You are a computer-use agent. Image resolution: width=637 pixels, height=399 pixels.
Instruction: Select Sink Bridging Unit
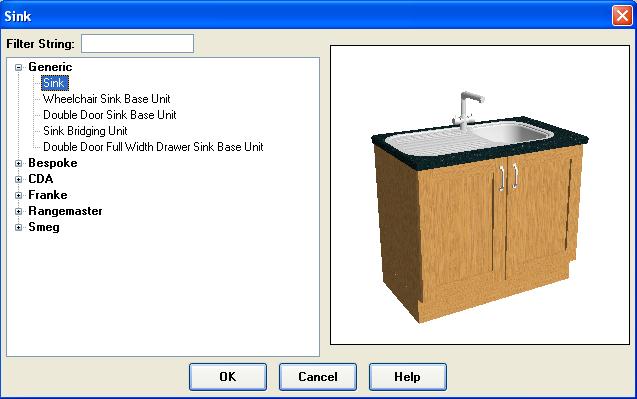pyautogui.click(x=85, y=131)
